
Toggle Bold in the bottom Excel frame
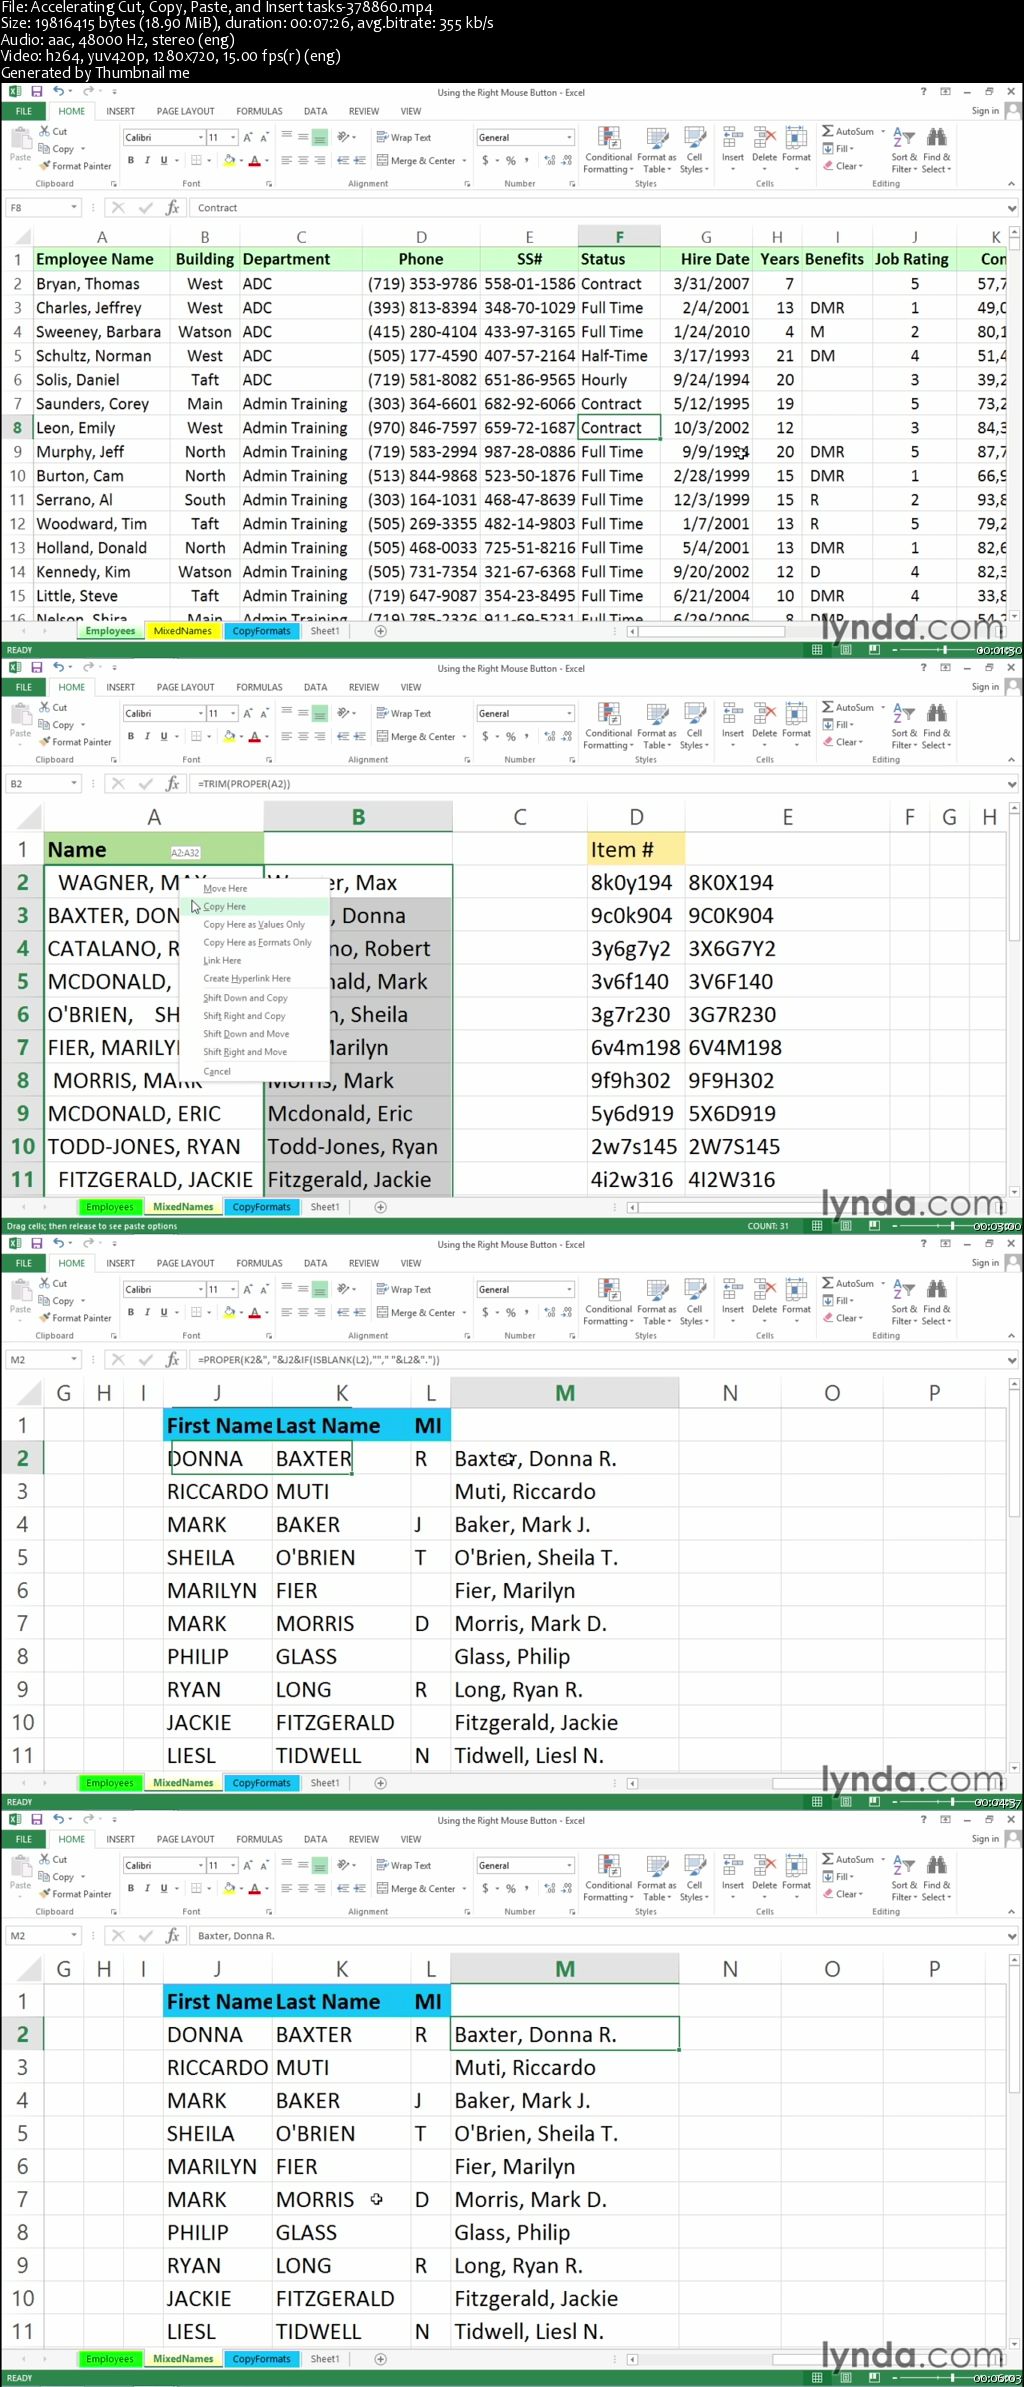(130, 1888)
